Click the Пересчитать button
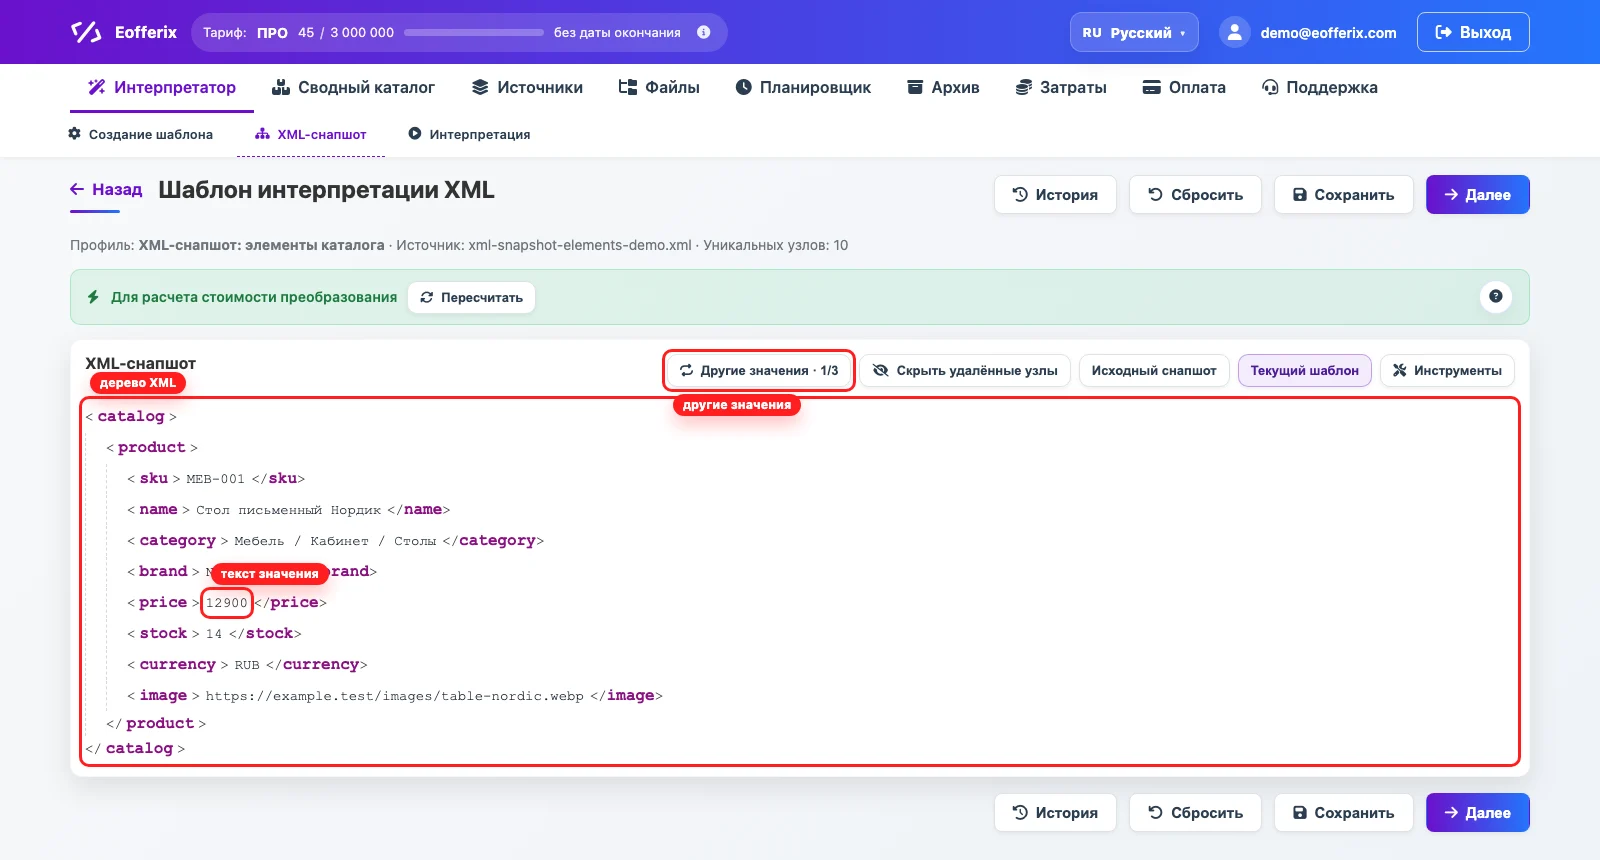 [x=471, y=297]
